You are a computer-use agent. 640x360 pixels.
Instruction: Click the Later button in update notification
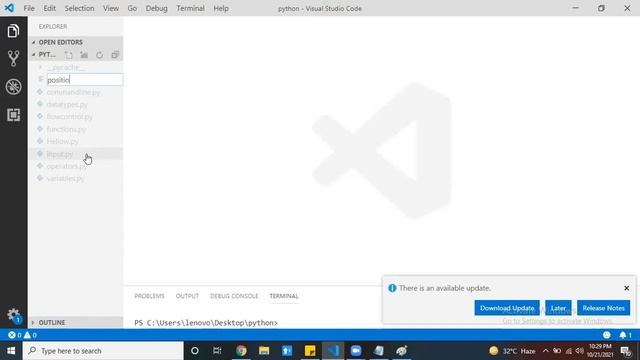pyautogui.click(x=558, y=308)
